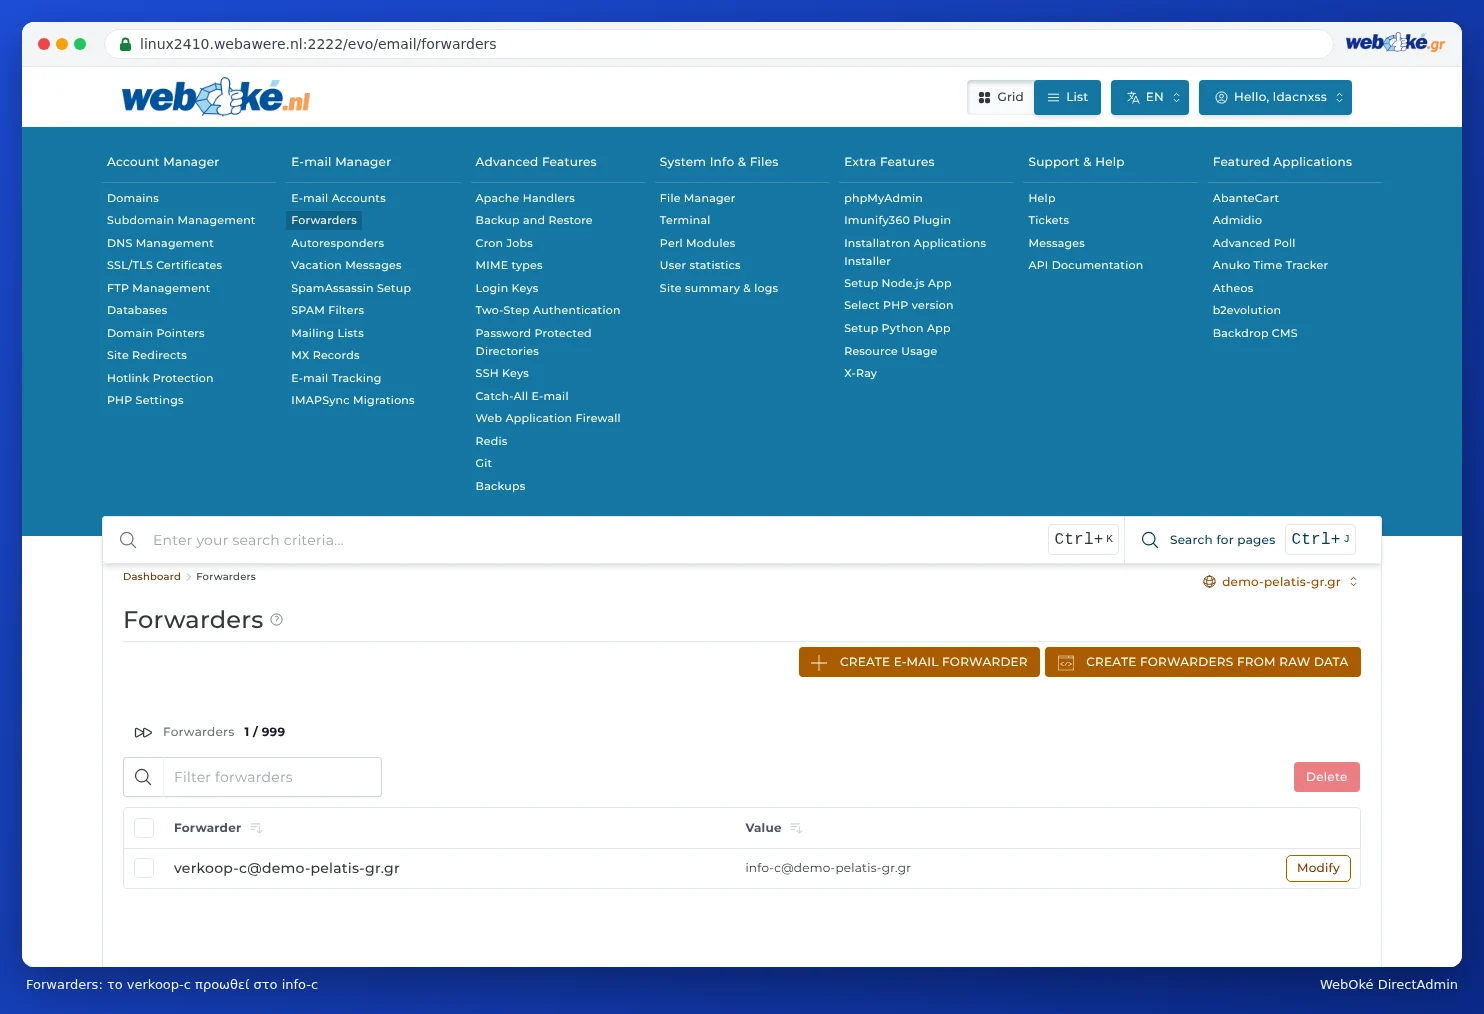Click Create Forwarders From Raw Data button
This screenshot has height=1014, width=1484.
1203,662
